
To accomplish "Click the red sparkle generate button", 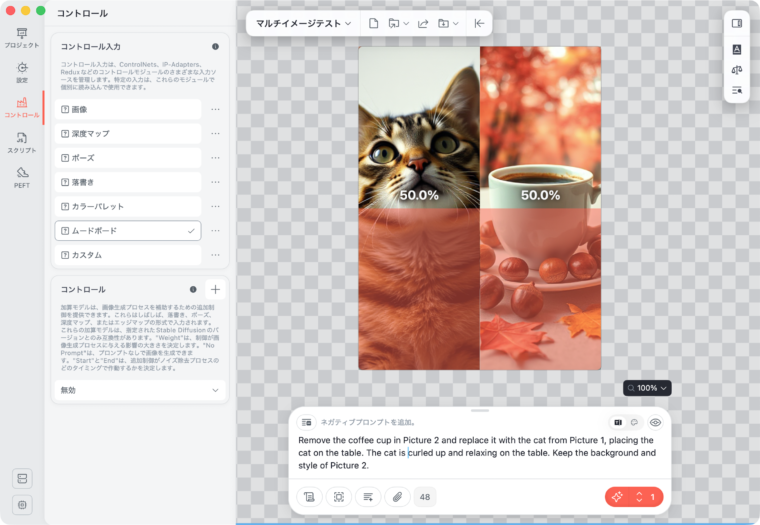I will pos(617,497).
